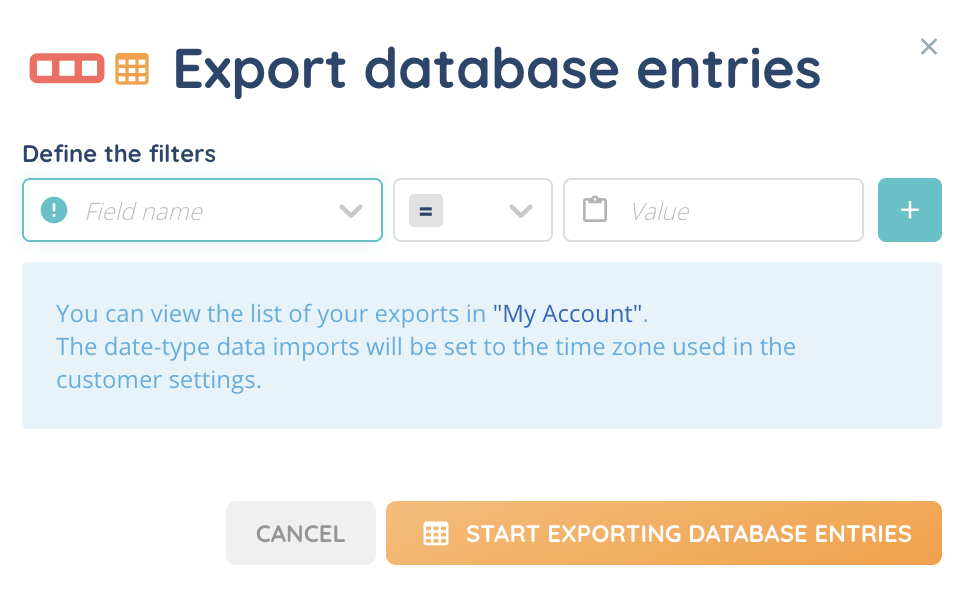This screenshot has height=604, width=964.
Task: Click the orange table grid icon beside title
Action: click(132, 68)
